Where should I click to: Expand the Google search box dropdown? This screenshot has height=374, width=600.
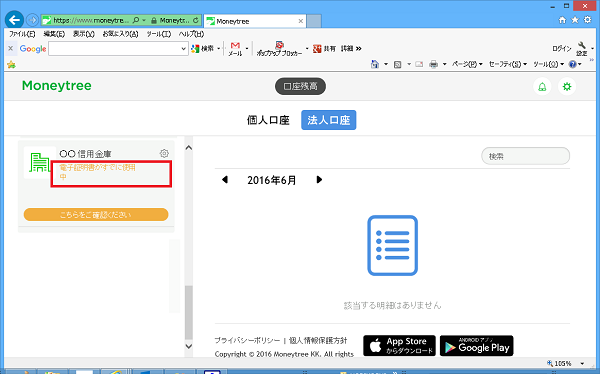pyautogui.click(x=183, y=49)
